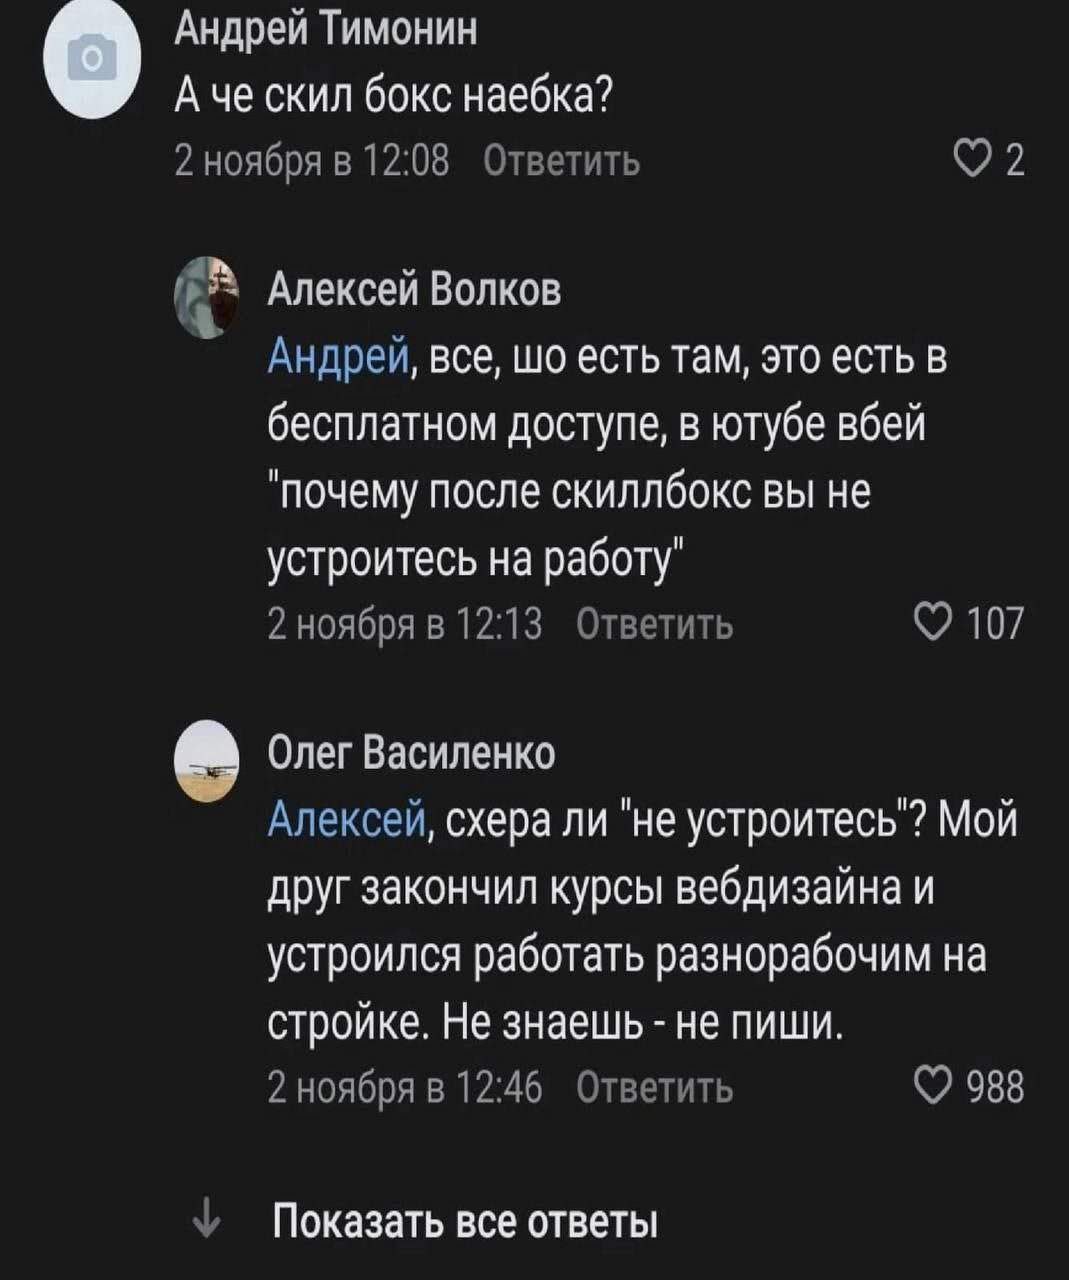Open the Алексей Волков name link

(x=416, y=290)
